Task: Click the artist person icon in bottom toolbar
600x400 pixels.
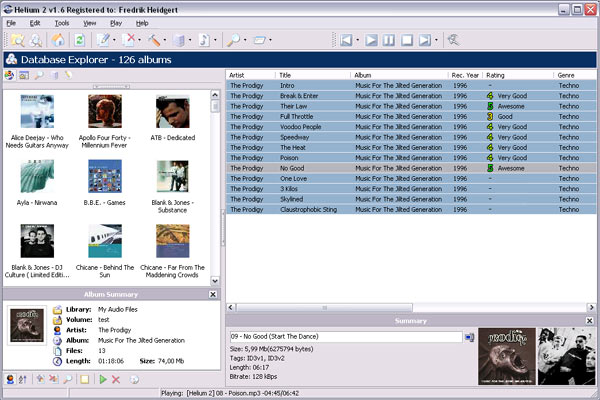Action: (10, 379)
